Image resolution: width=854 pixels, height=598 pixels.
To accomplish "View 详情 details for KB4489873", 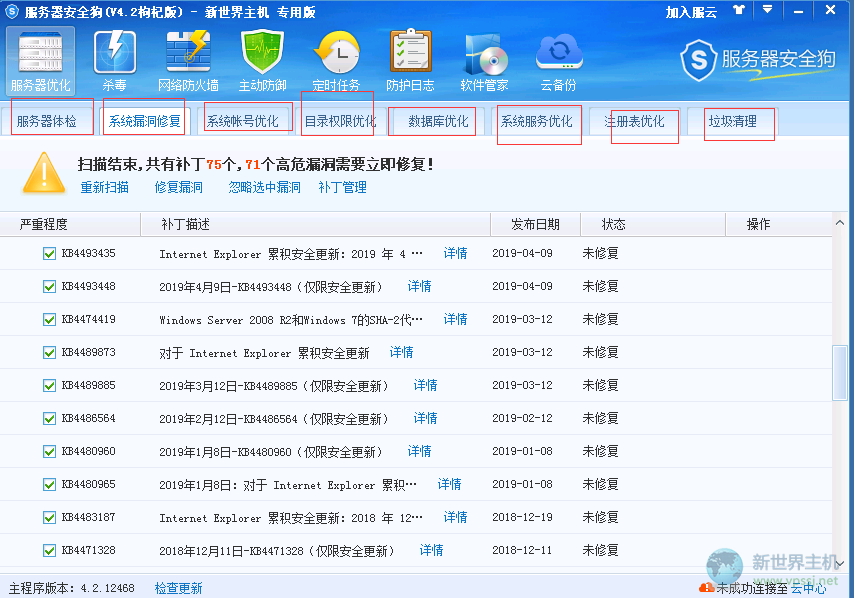I will click(x=401, y=352).
